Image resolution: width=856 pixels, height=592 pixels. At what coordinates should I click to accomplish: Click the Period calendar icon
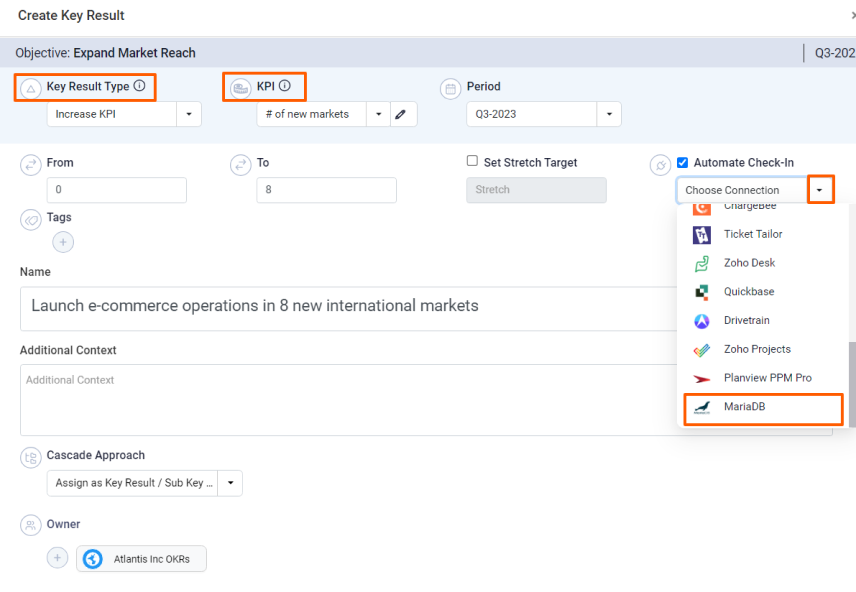click(x=450, y=88)
